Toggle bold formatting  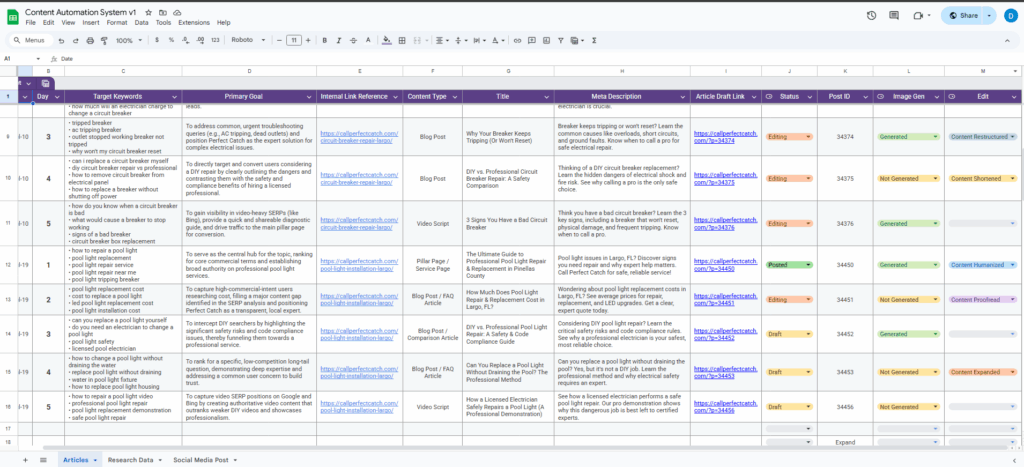coord(325,40)
